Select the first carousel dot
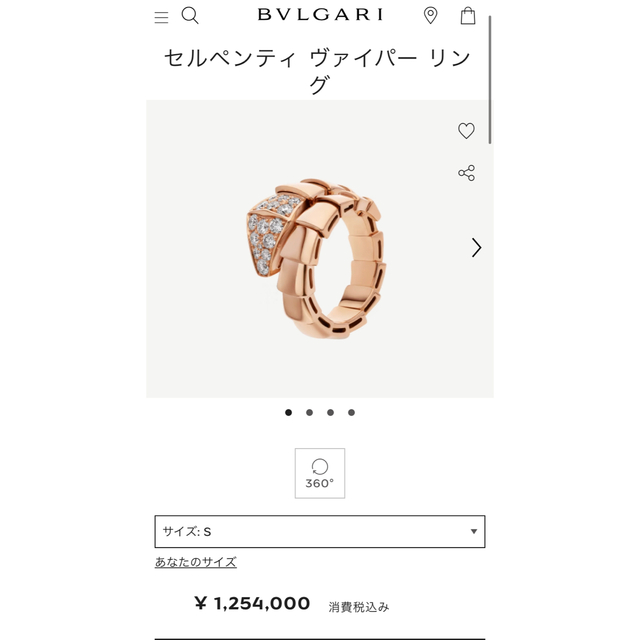The width and height of the screenshot is (640, 640). click(288, 412)
